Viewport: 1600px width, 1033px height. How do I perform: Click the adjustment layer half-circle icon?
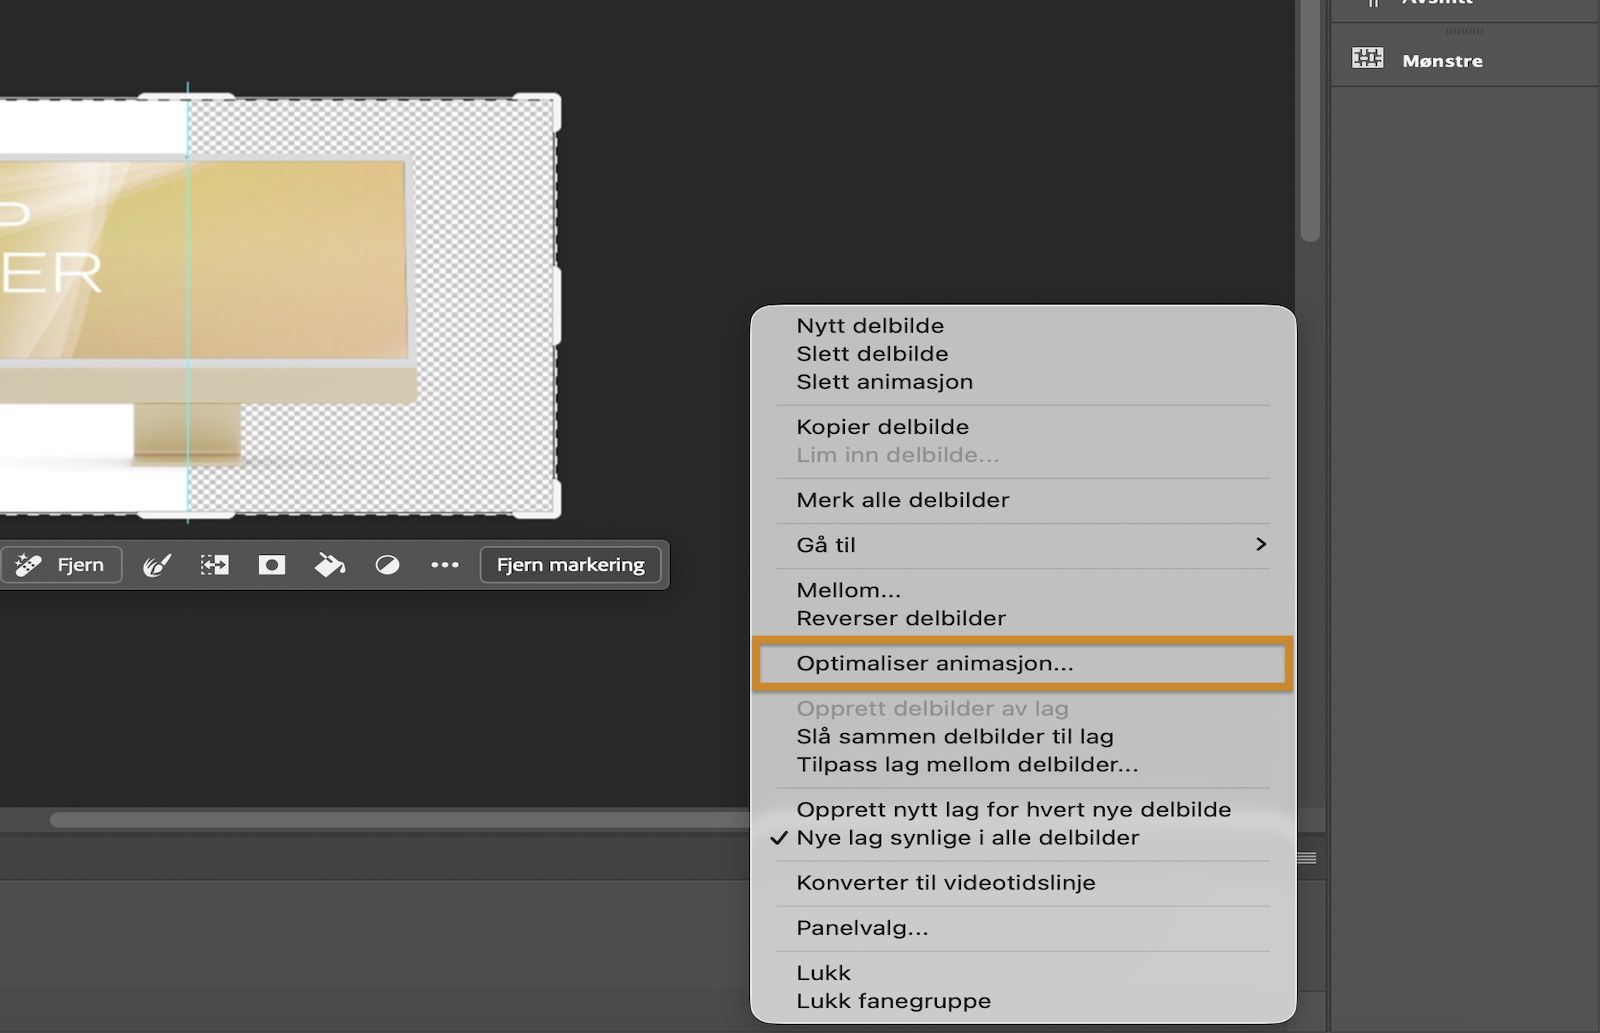pos(387,565)
